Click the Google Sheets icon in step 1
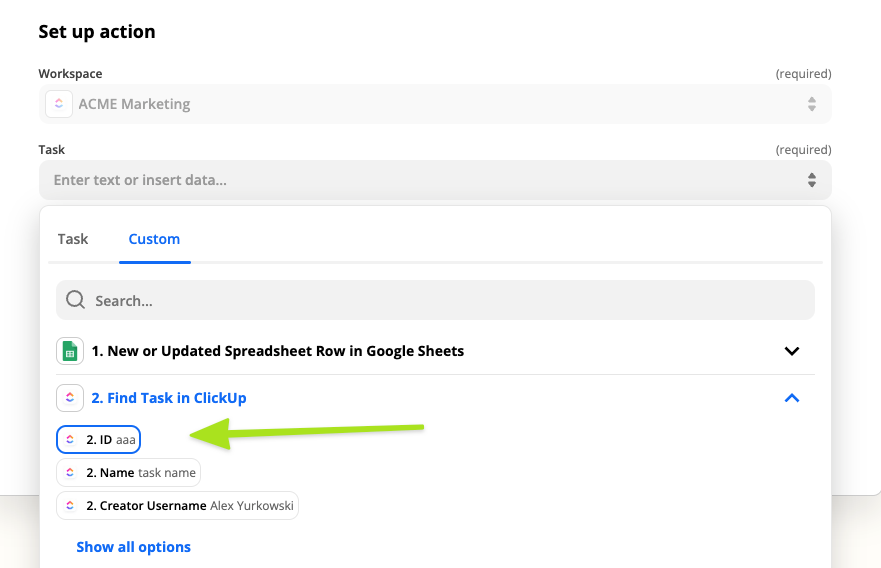 point(70,351)
